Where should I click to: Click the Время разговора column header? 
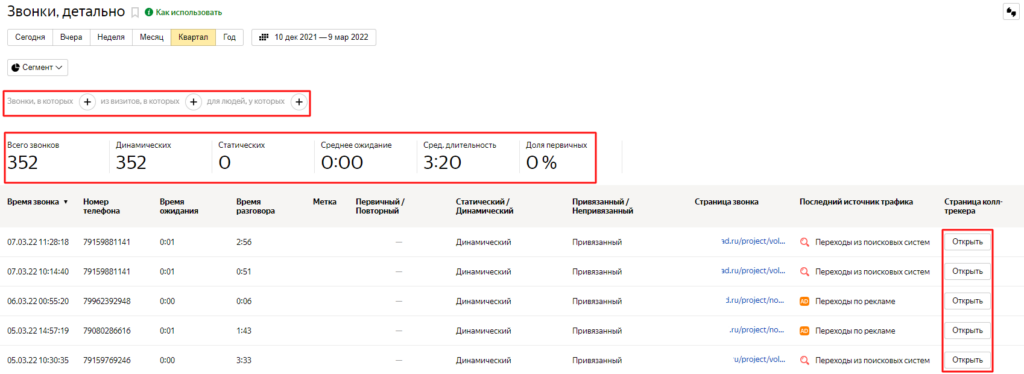255,206
